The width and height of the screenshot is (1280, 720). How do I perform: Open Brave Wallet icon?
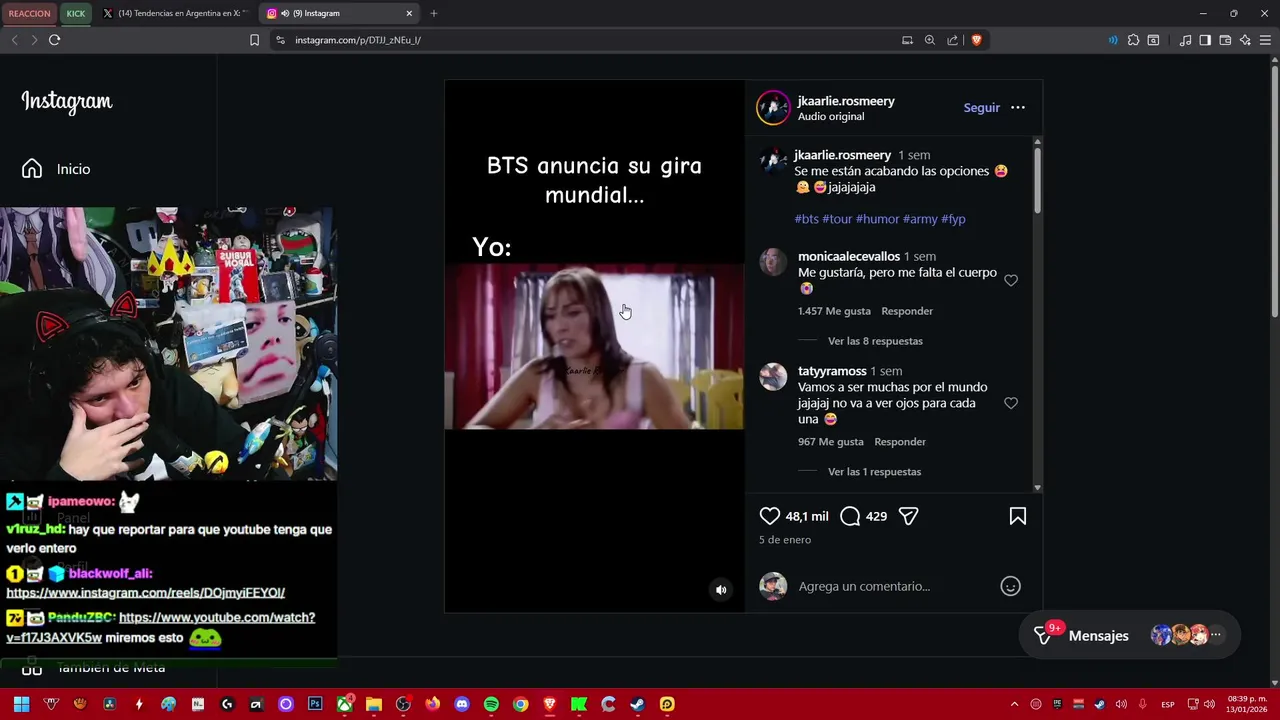(x=1225, y=40)
